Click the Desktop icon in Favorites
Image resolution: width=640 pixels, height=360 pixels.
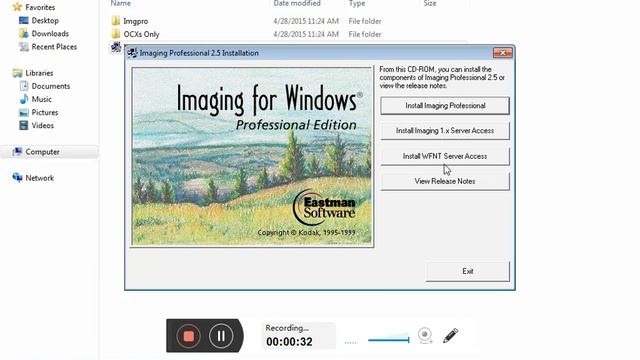pos(24,20)
